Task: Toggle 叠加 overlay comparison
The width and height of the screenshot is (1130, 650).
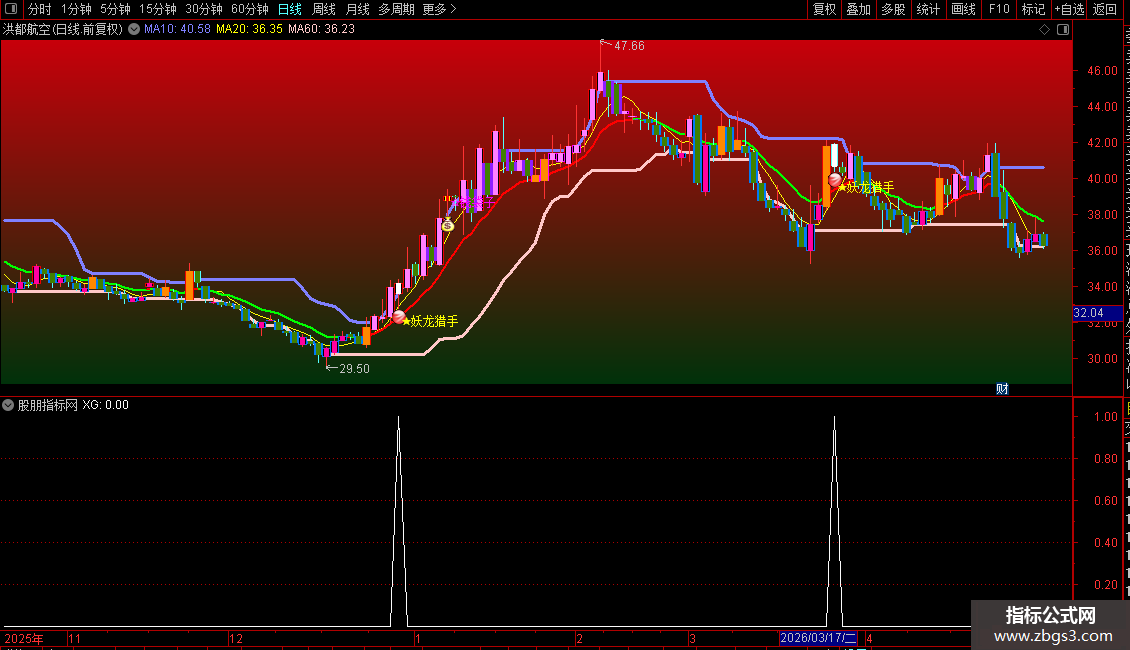Action: click(858, 9)
